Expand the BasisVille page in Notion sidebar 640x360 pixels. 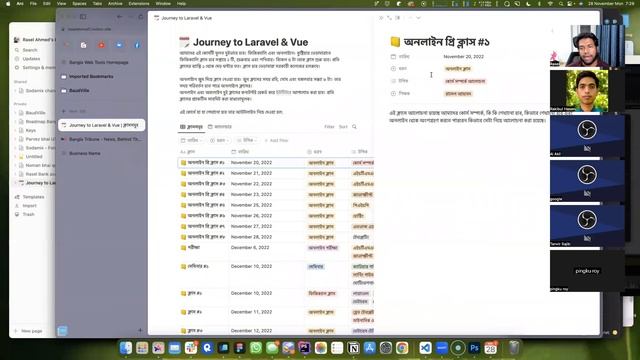point(16,113)
